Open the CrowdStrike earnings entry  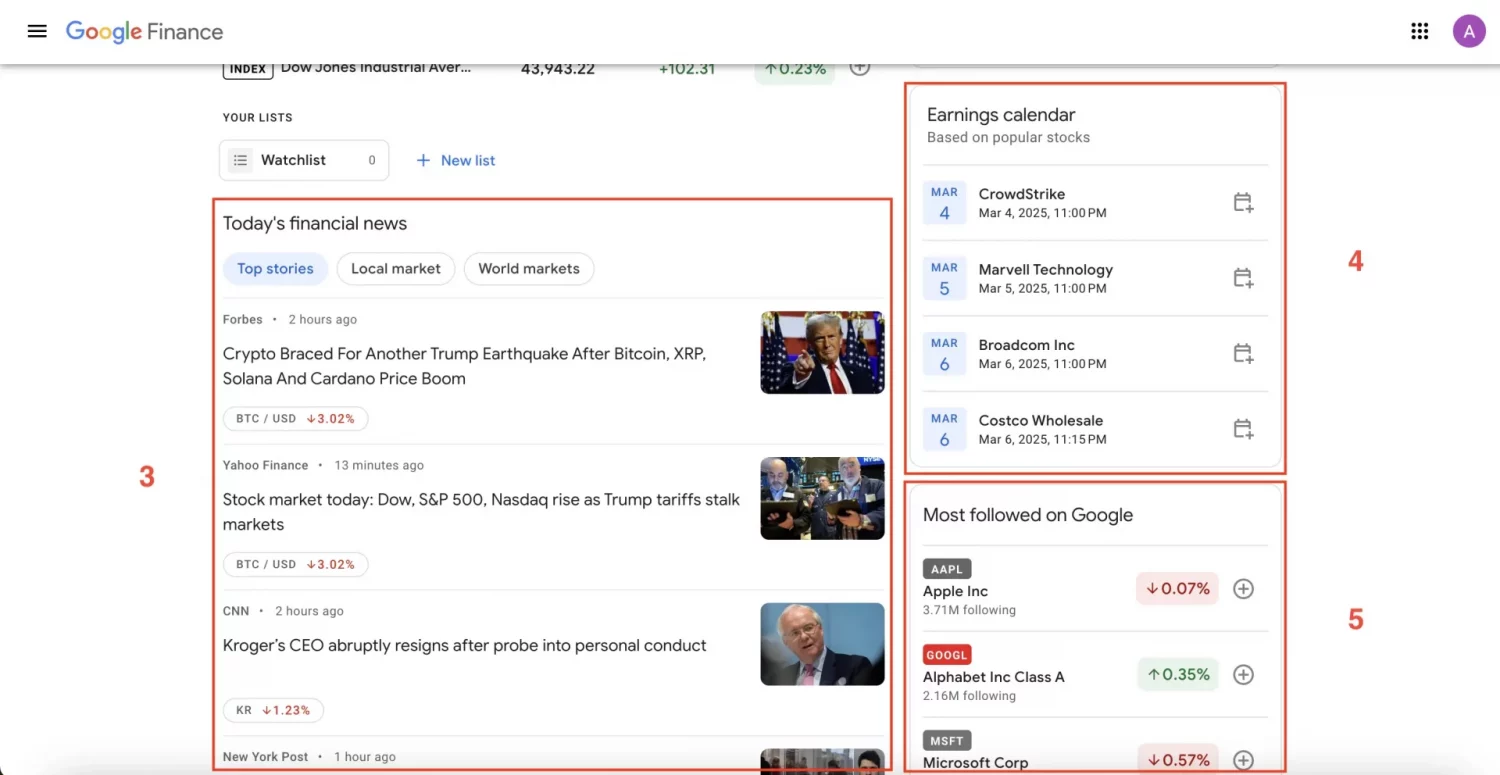pos(1095,203)
